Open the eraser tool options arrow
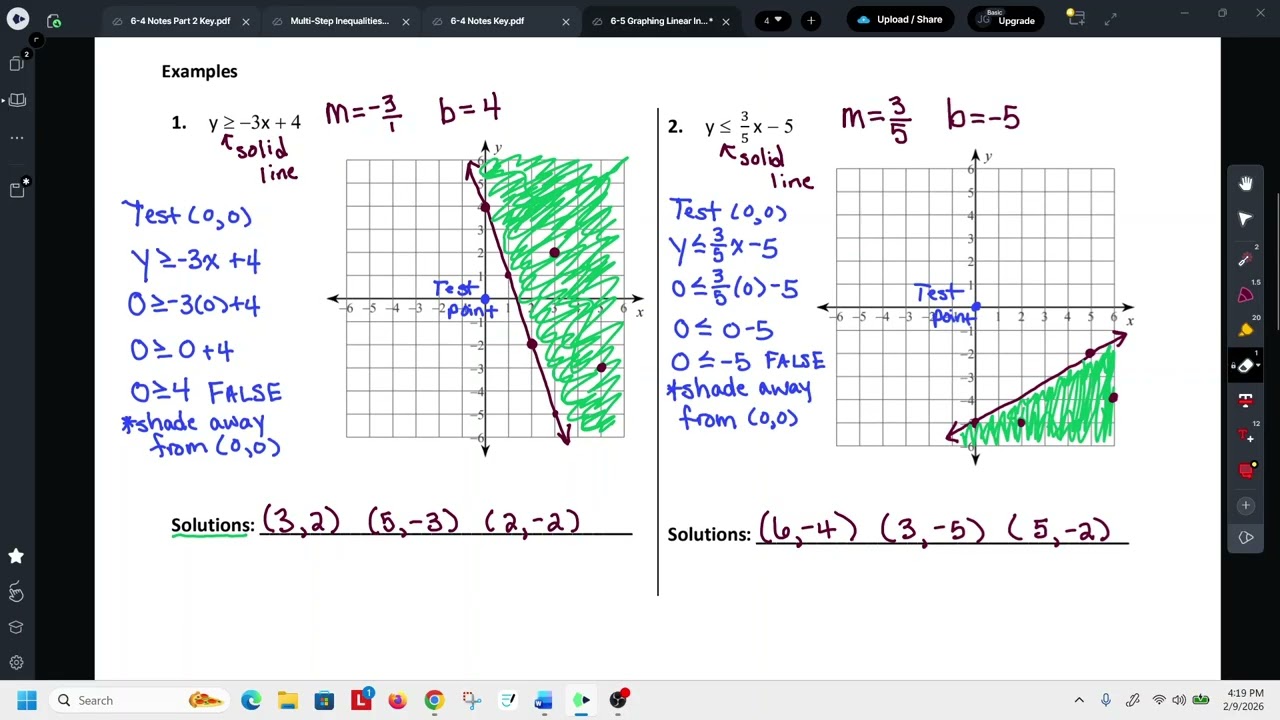This screenshot has height=720, width=1280. (x=1258, y=365)
